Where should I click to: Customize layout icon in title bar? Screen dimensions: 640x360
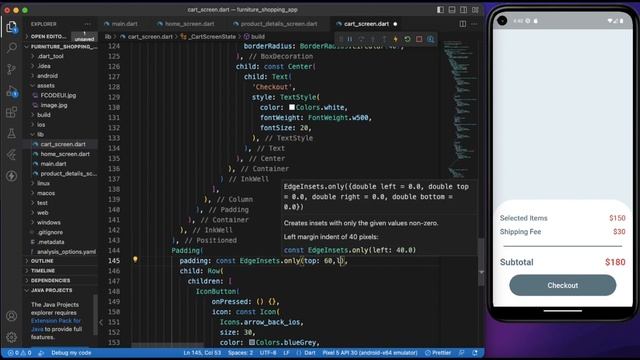475,10
